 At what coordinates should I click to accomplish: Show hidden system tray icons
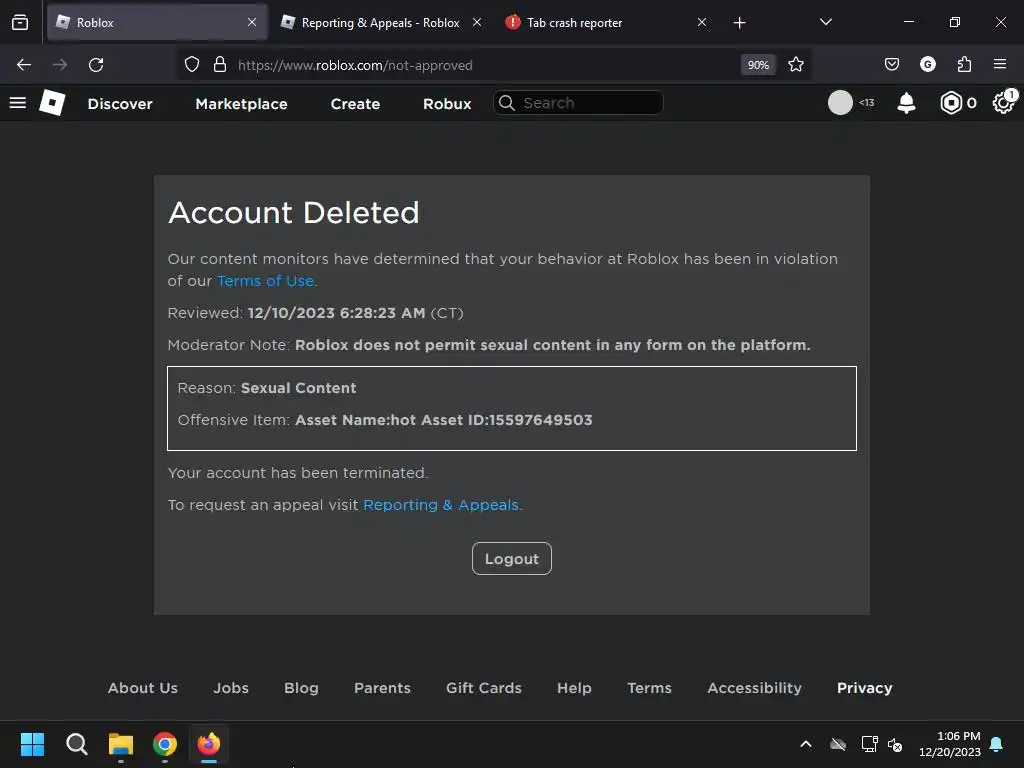pos(806,744)
